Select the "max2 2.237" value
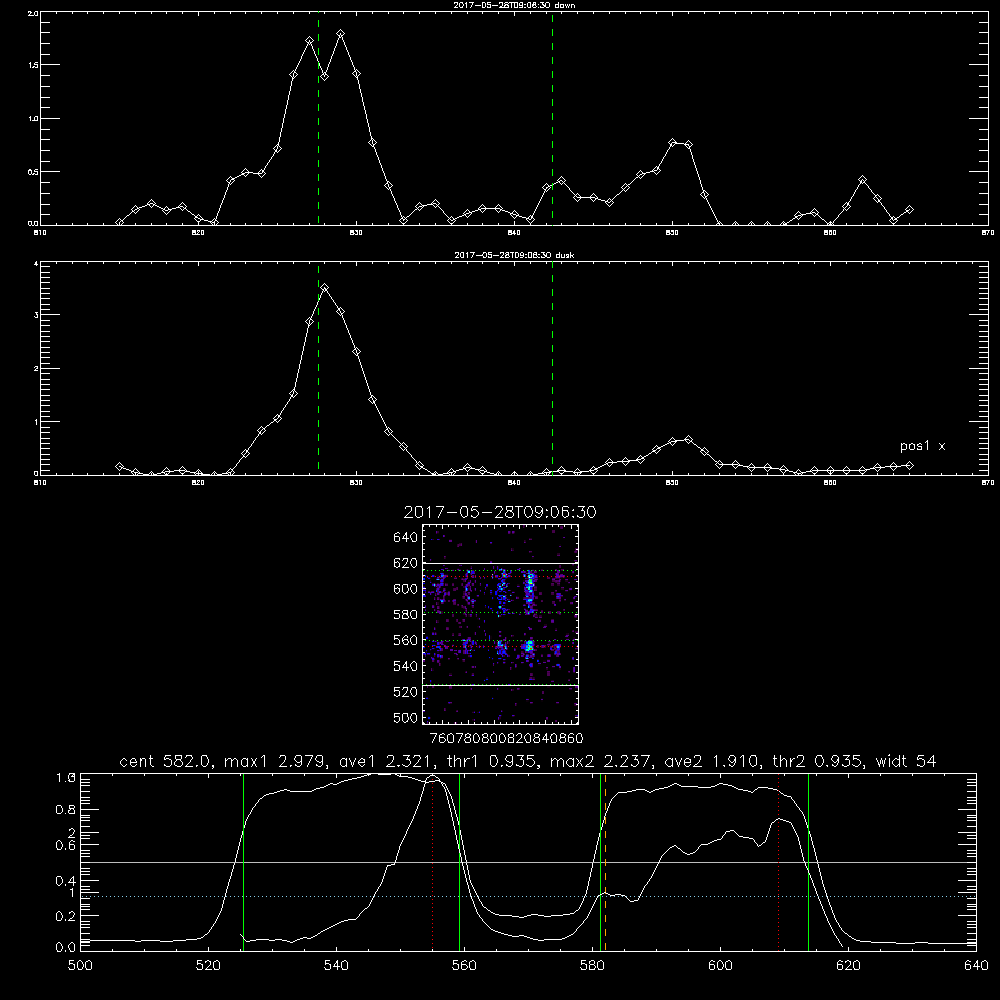The width and height of the screenshot is (1000, 1000). pos(603,761)
